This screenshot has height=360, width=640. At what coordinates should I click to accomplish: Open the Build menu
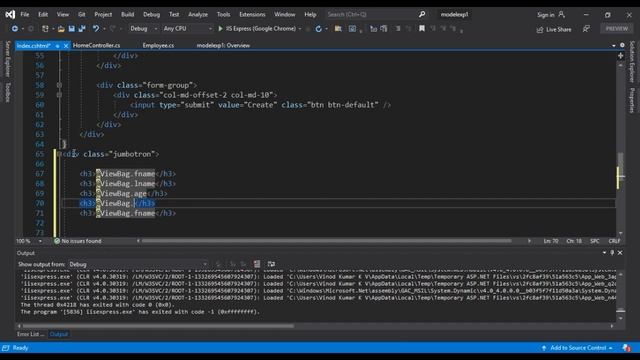pyautogui.click(x=127, y=14)
